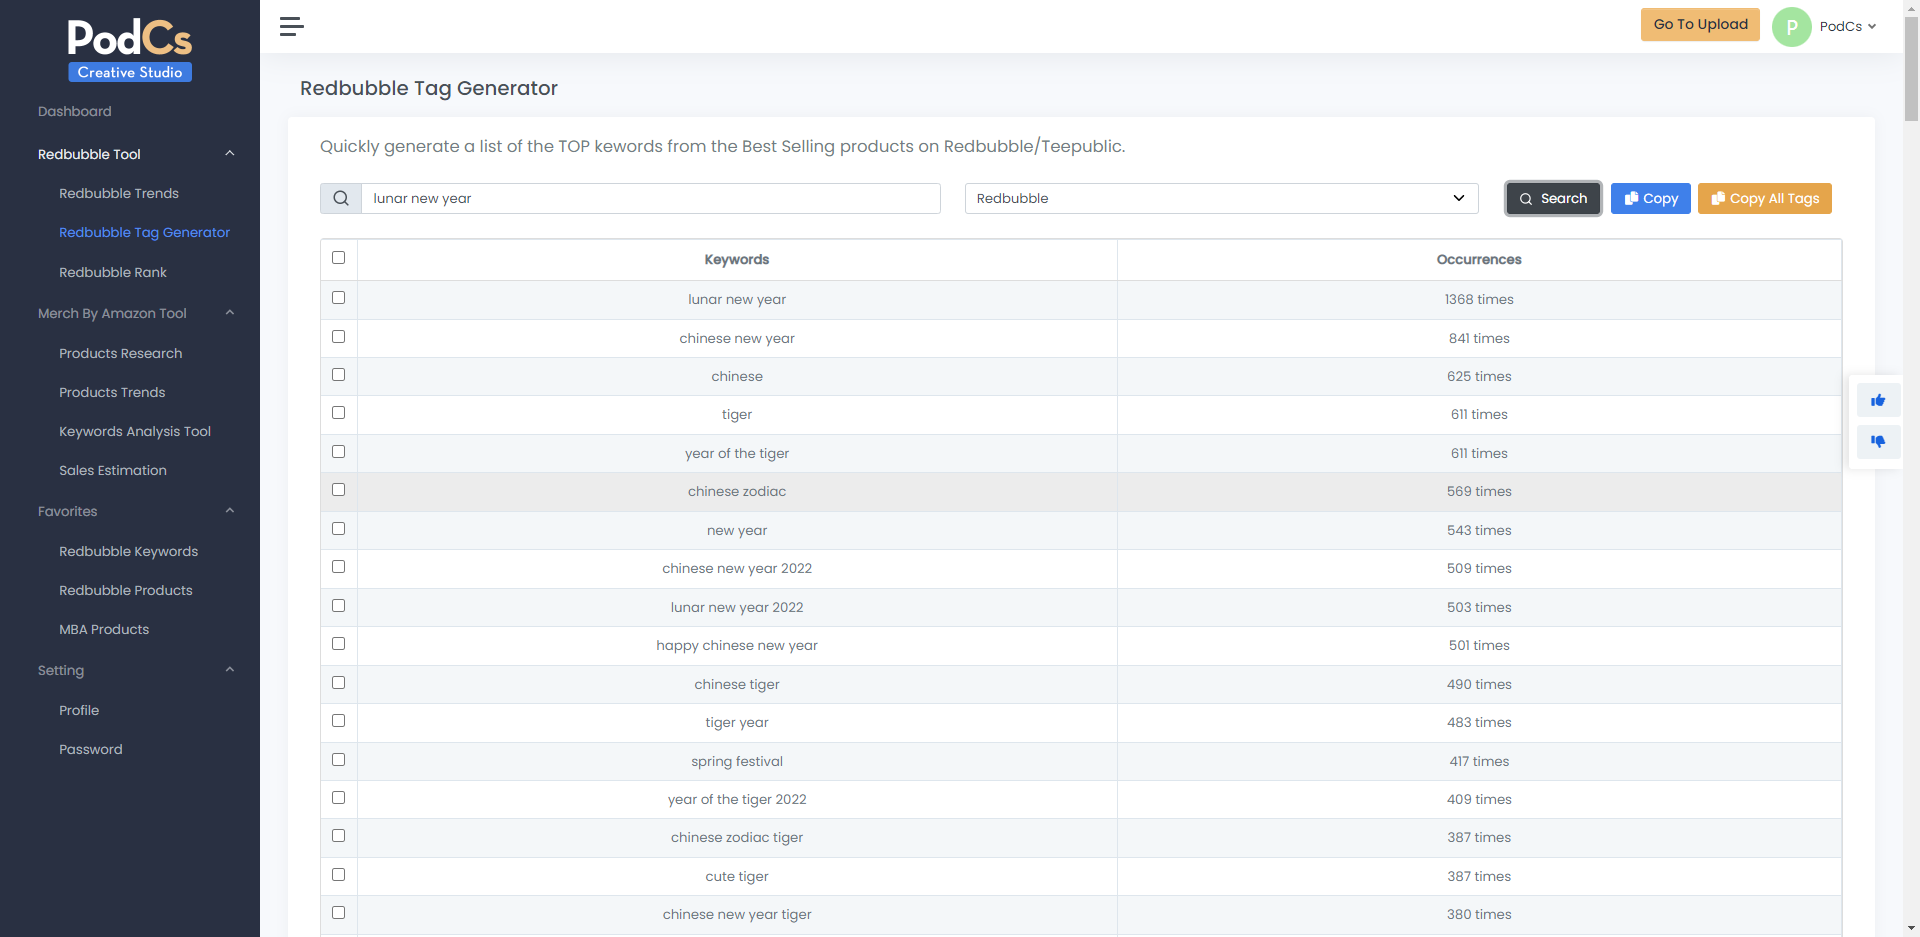
Task: Click the magnifier icon beside keyword field
Action: point(341,198)
